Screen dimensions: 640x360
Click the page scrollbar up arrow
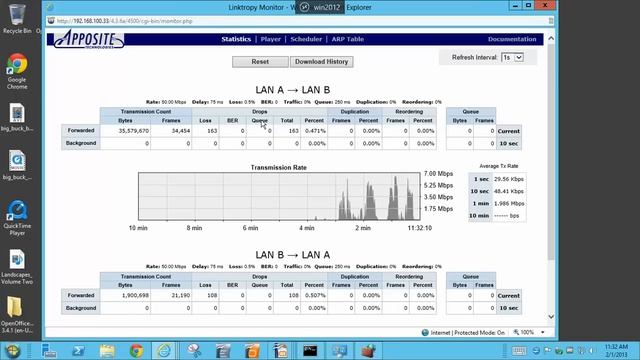(551, 38)
